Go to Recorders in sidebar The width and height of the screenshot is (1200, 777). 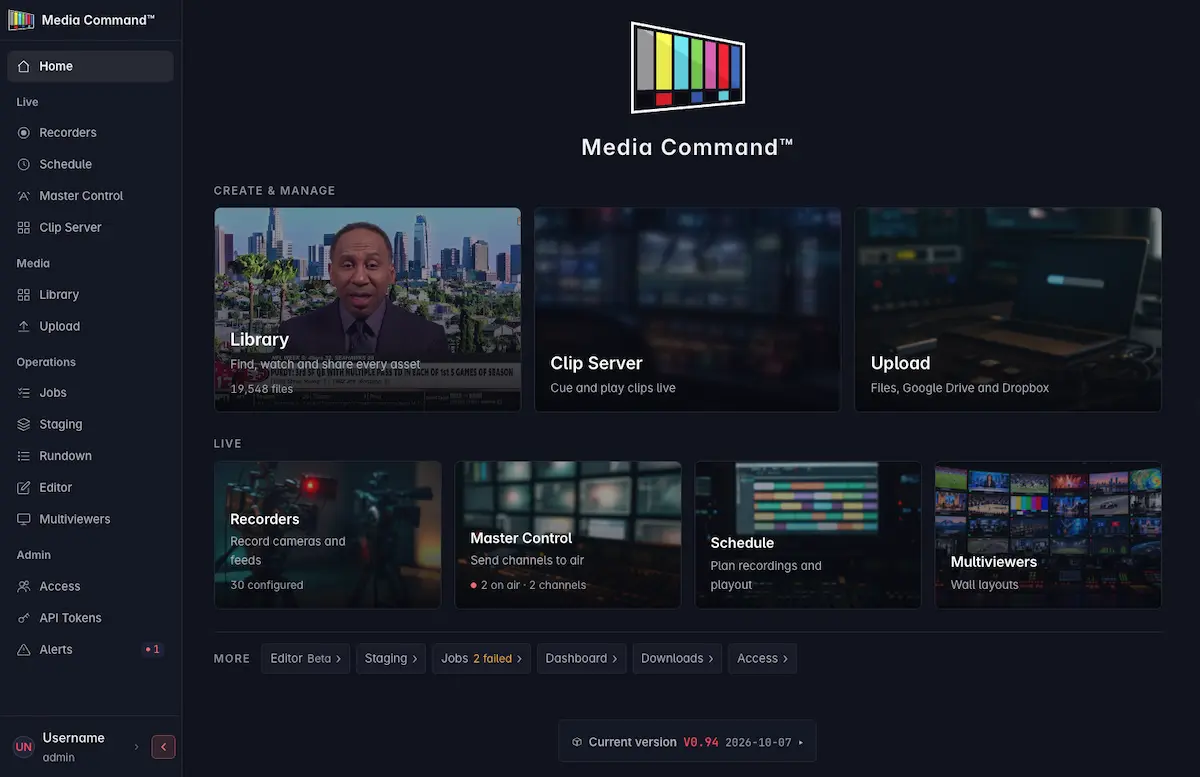[90, 132]
